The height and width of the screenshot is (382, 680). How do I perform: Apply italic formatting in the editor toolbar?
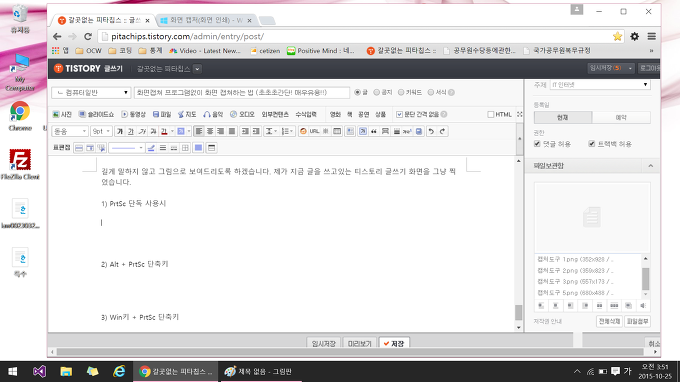142,131
